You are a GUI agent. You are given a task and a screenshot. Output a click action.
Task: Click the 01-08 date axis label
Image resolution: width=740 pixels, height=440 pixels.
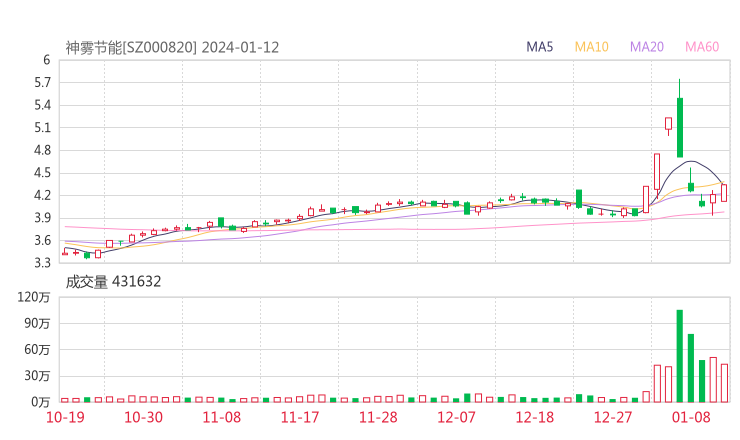691,417
